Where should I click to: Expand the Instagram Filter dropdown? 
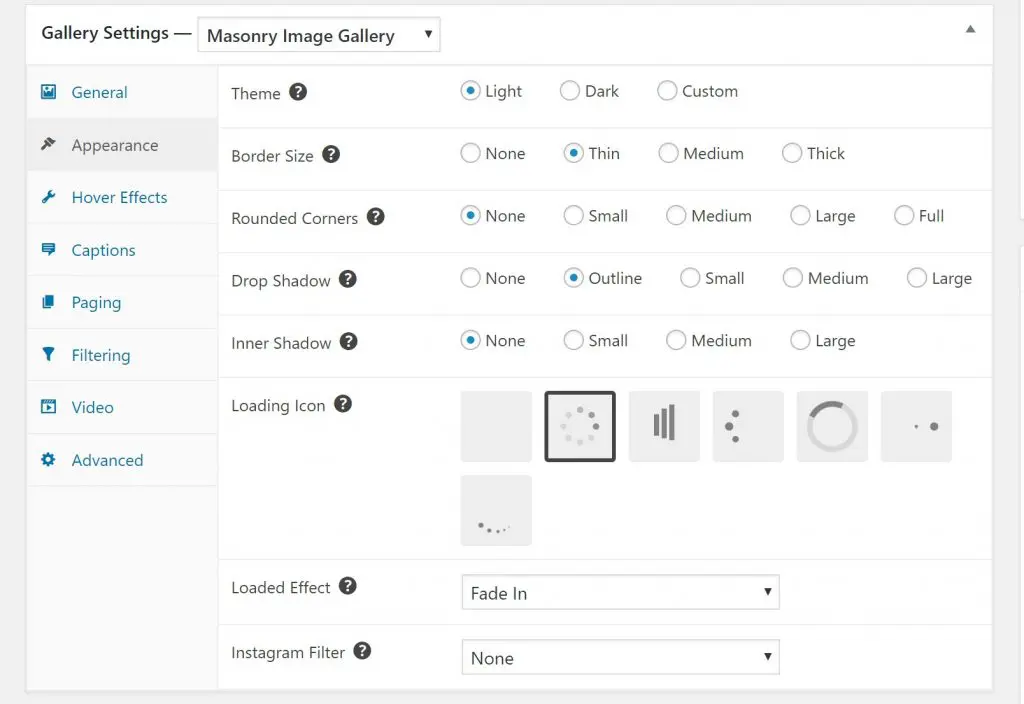click(x=620, y=658)
